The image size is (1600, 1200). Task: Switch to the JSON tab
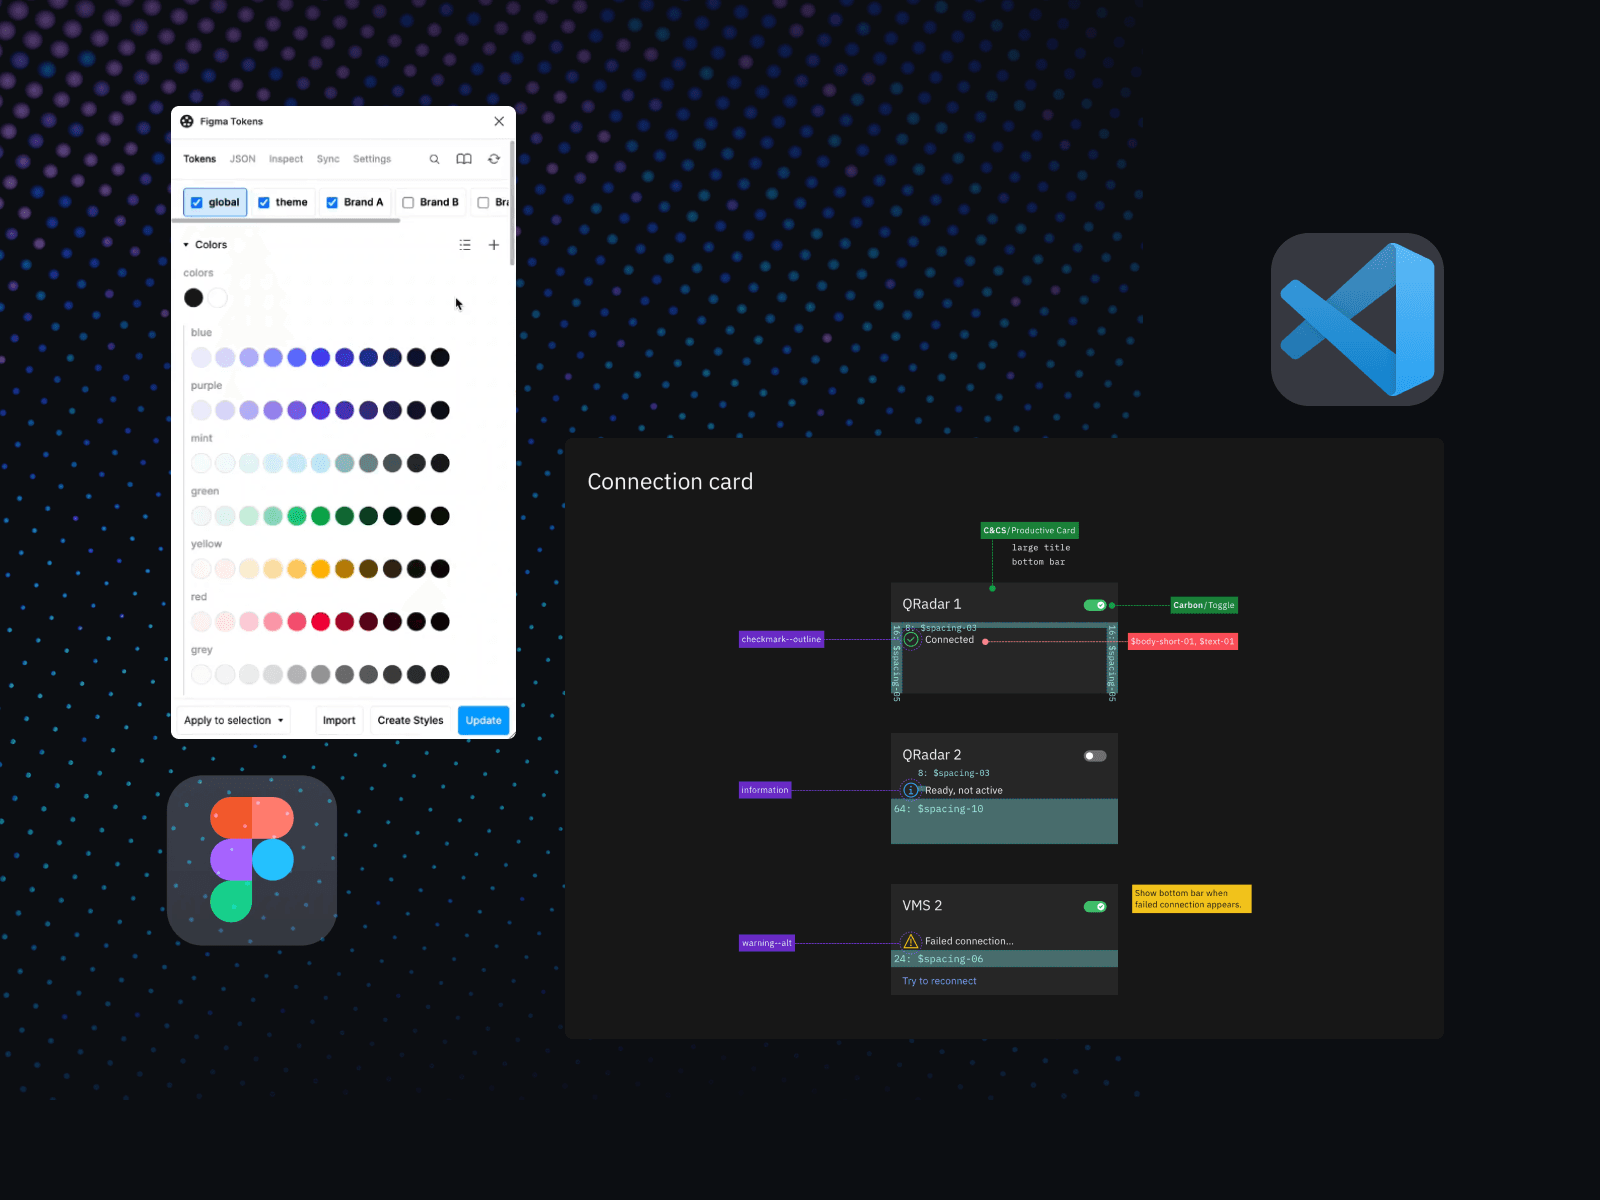[x=242, y=159]
